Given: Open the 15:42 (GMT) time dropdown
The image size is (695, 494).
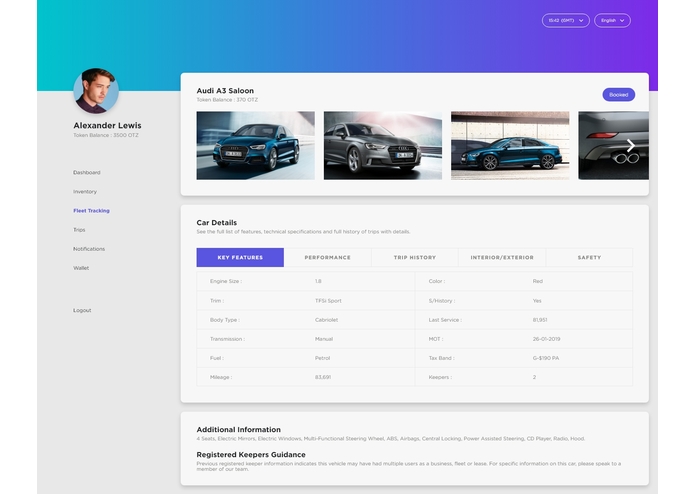Looking at the screenshot, I should (566, 20).
